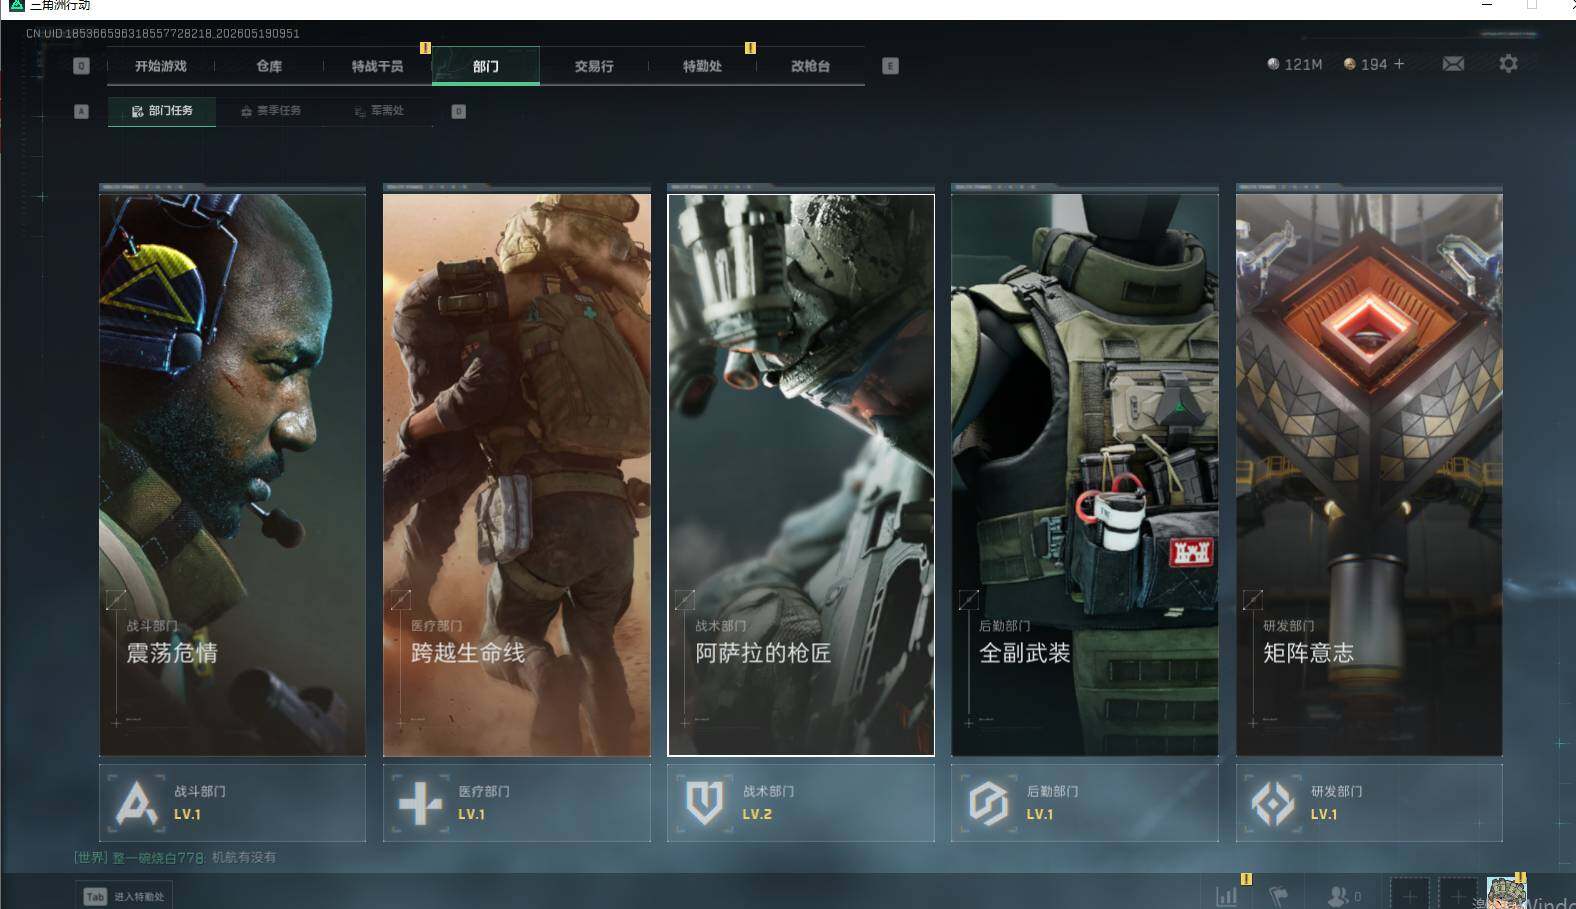Viewport: 1576px width, 909px height.
Task: Click the game logo in the title bar
Action: click(16, 6)
